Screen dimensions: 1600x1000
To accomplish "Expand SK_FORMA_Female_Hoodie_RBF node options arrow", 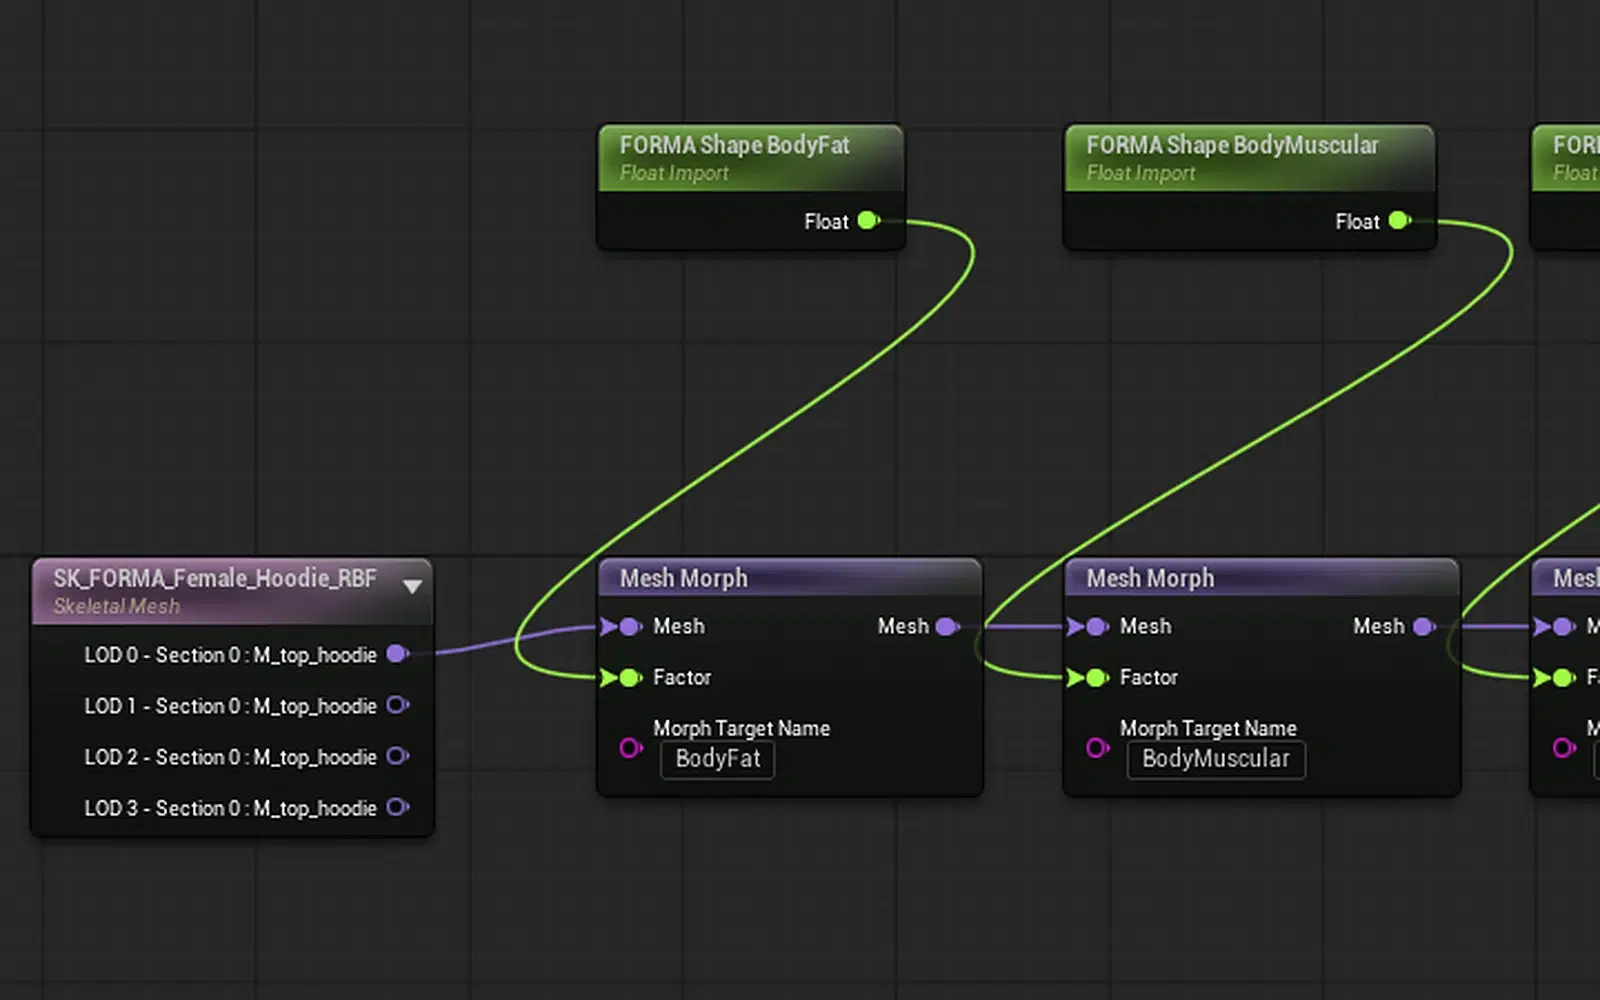I will tap(412, 587).
